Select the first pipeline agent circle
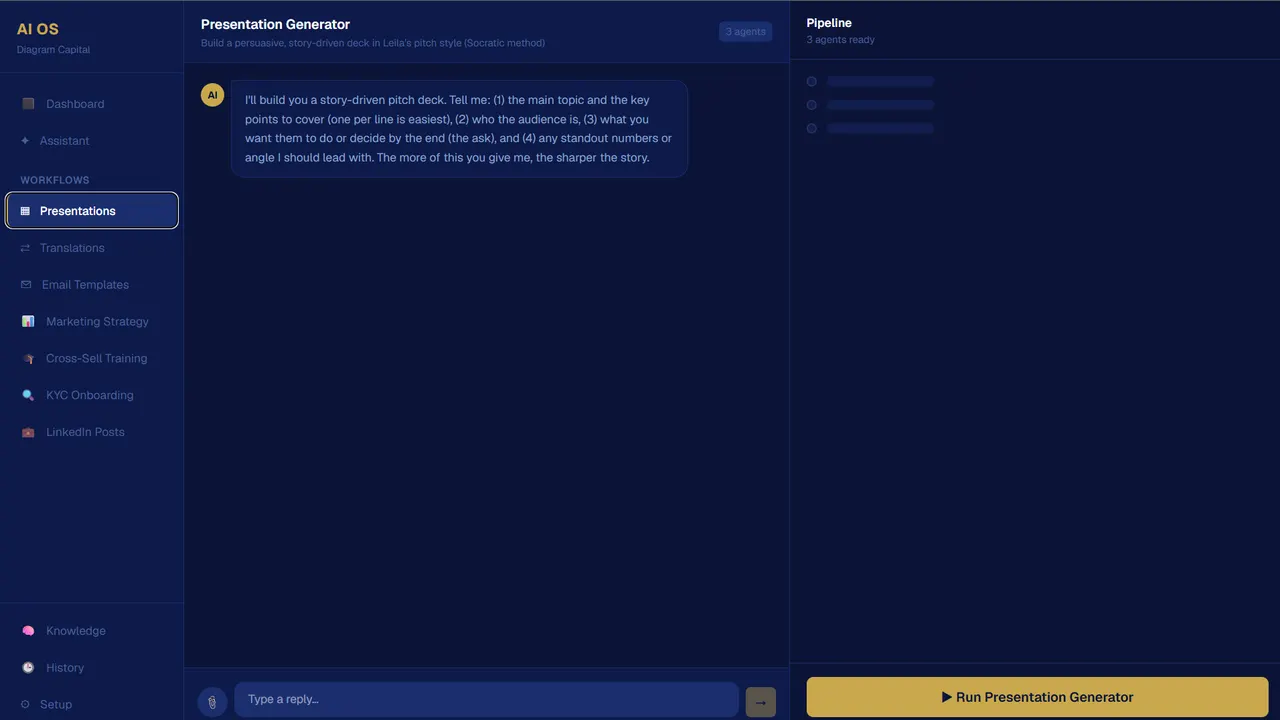Image resolution: width=1280 pixels, height=720 pixels. [812, 81]
